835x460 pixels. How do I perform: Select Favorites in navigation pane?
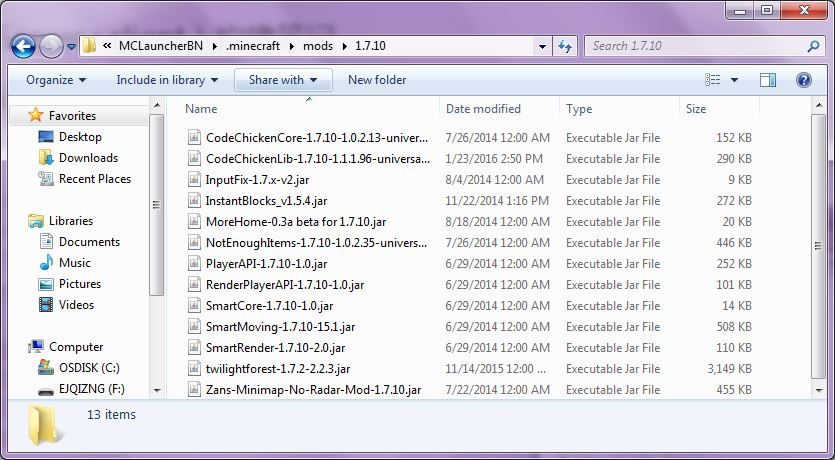pos(72,116)
